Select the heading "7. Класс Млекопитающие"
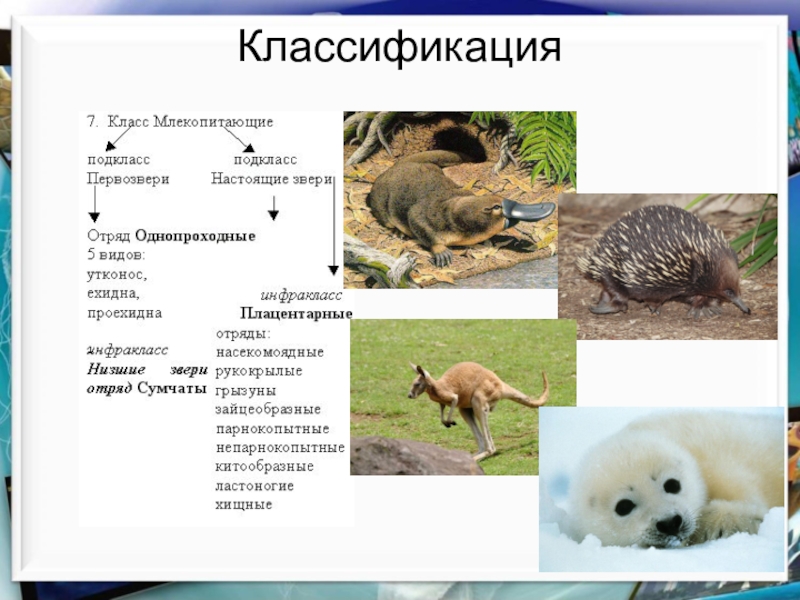This screenshot has width=800, height=600. (180, 122)
